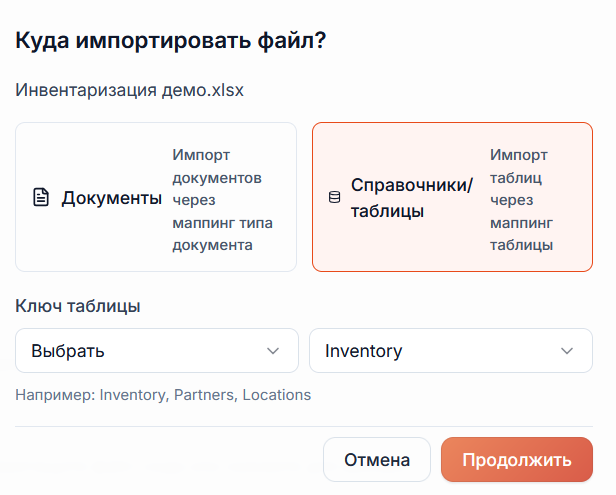
Task: Click the description Импорт таблиц через маппинг
Action: (x=521, y=200)
